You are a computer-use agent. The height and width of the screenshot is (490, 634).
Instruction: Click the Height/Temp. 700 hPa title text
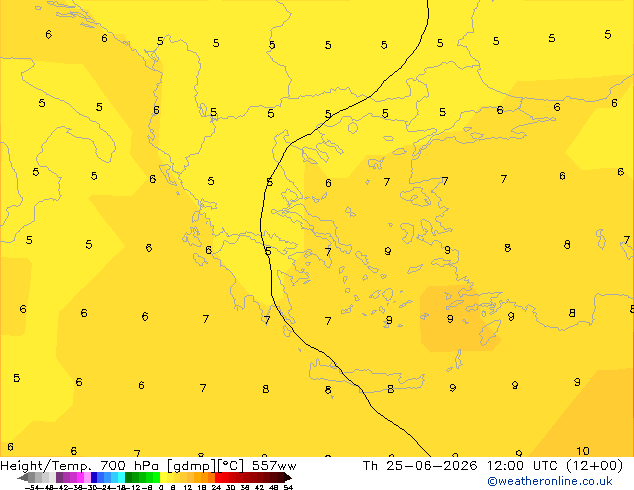tap(79, 466)
